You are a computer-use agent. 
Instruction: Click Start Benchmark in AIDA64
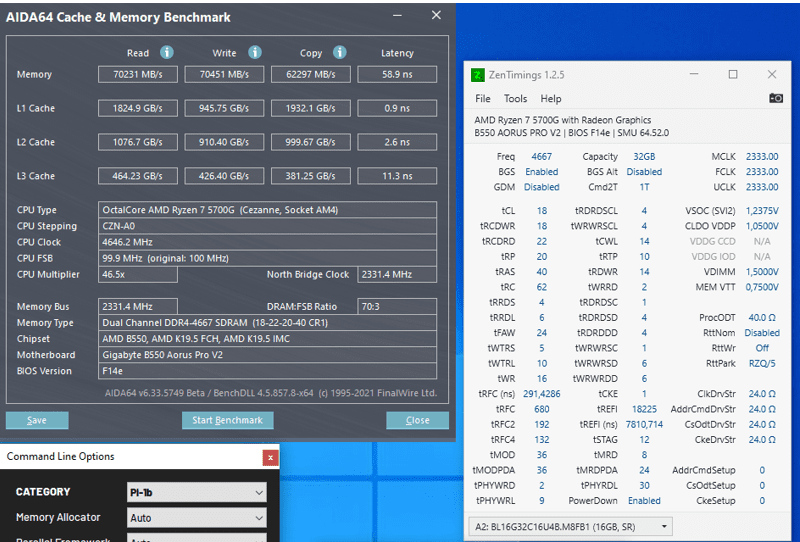pos(228,420)
